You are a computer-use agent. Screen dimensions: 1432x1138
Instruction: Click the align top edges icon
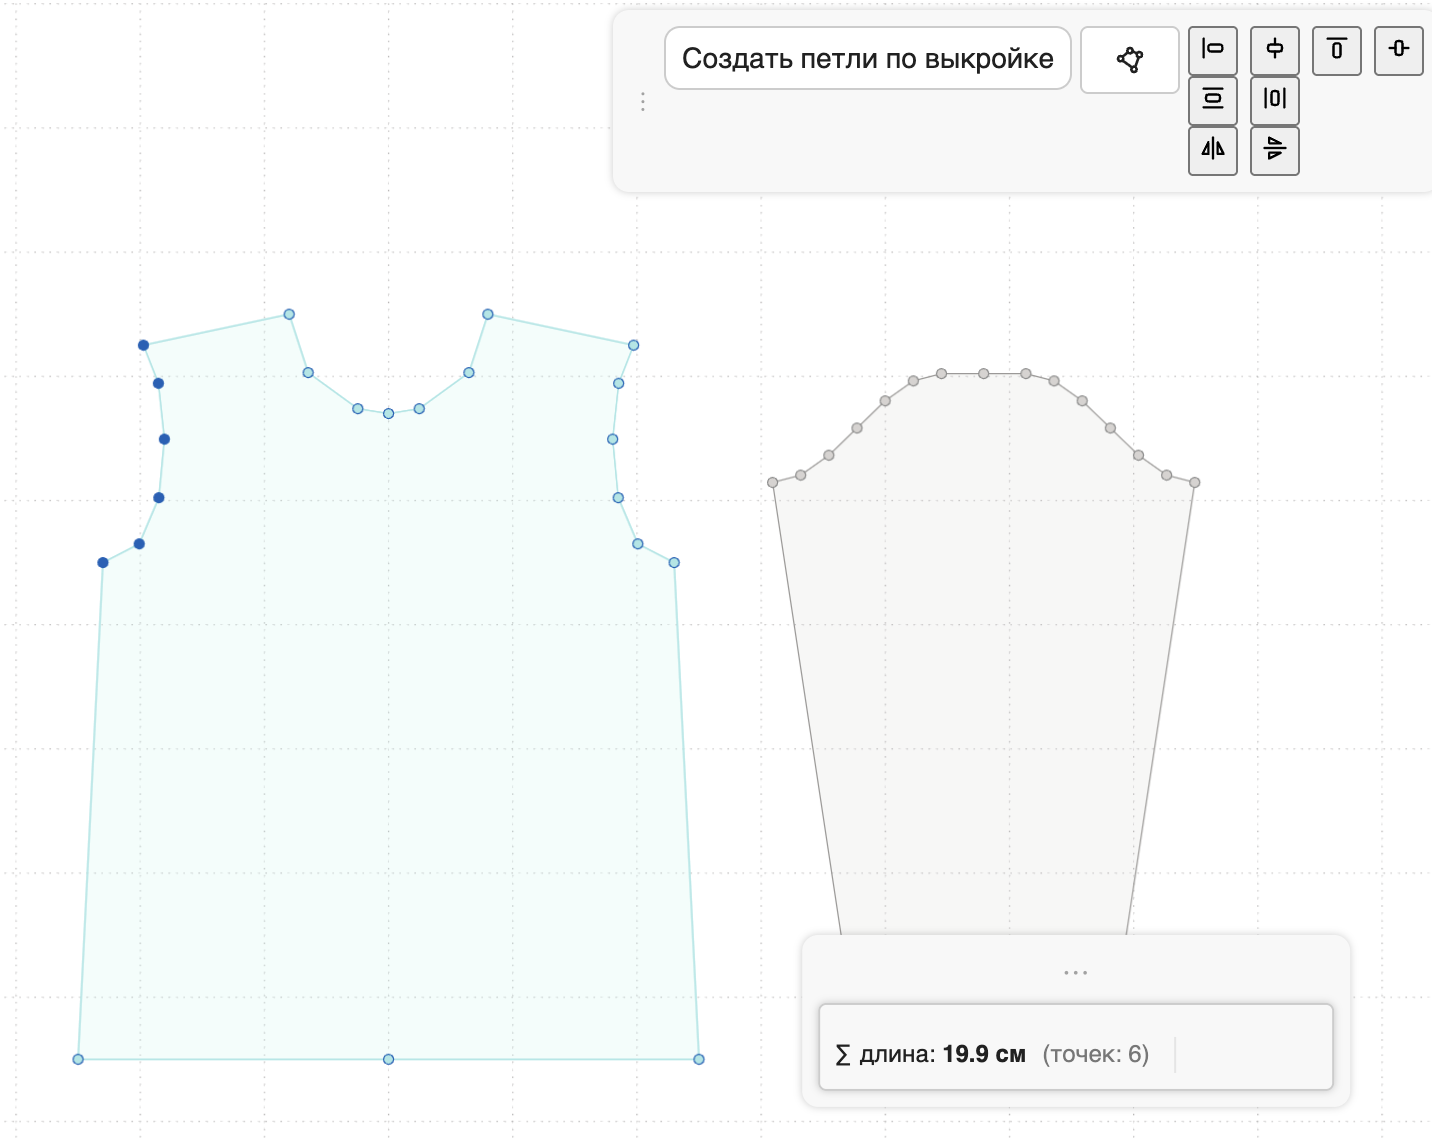[x=1337, y=50]
